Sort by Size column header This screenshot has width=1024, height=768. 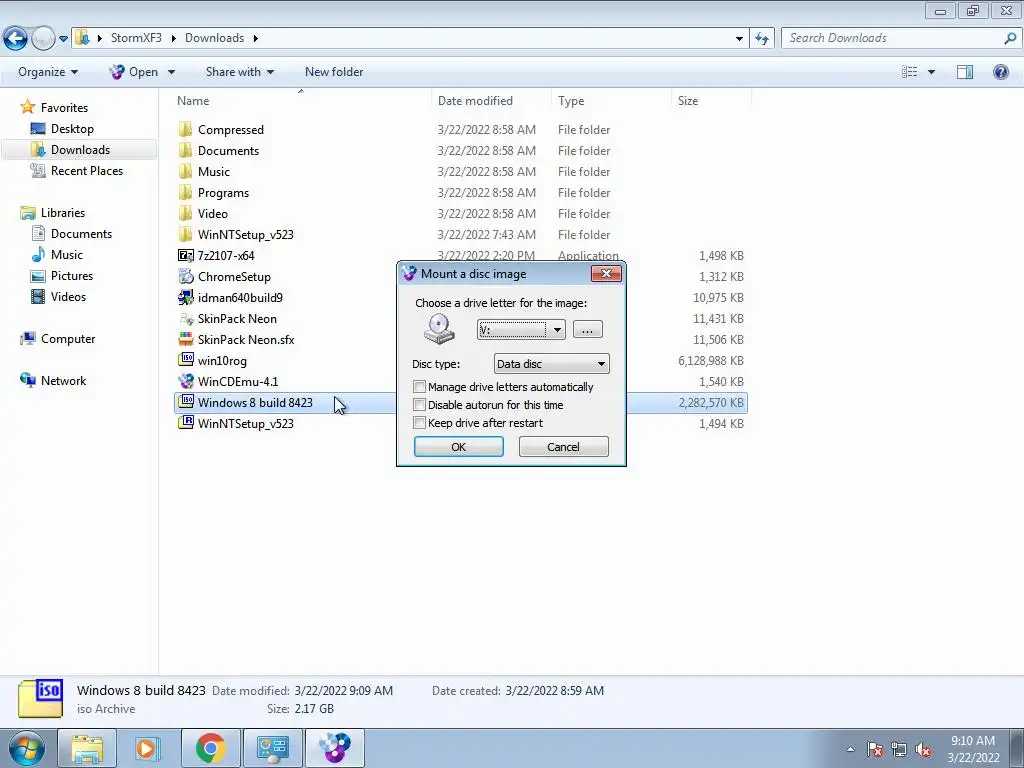coord(688,101)
